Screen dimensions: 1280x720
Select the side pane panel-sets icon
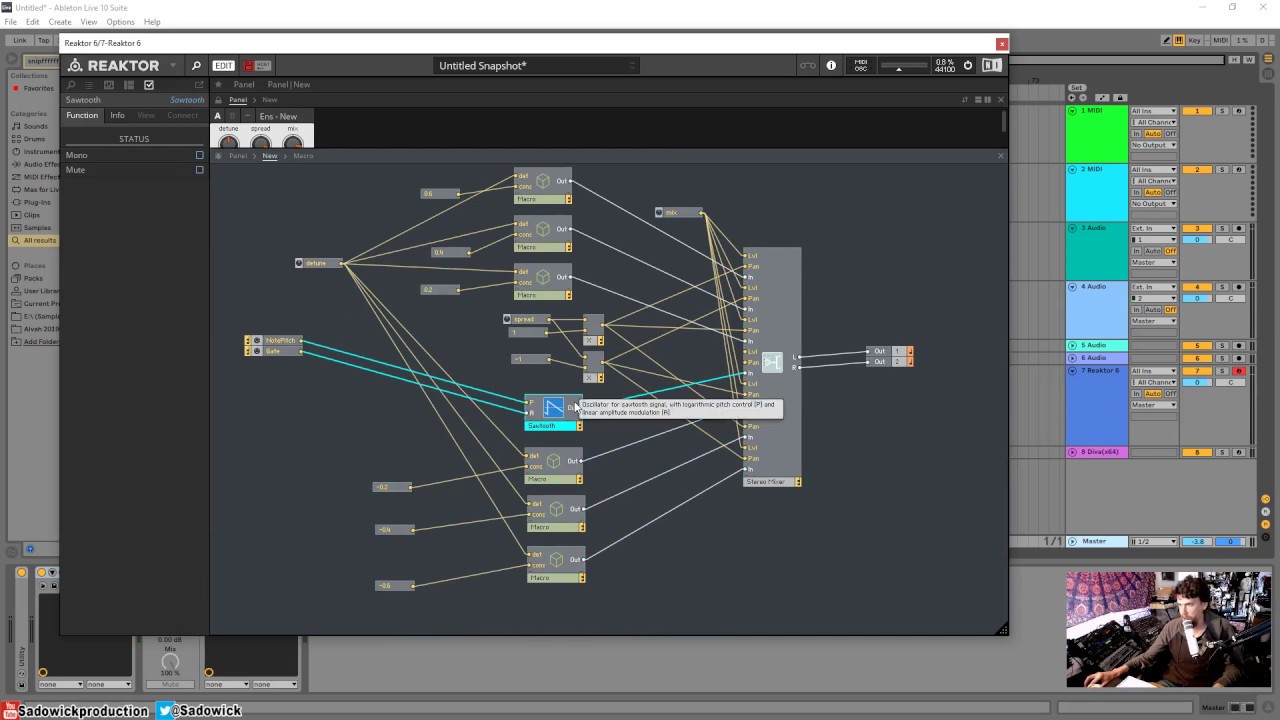click(109, 85)
